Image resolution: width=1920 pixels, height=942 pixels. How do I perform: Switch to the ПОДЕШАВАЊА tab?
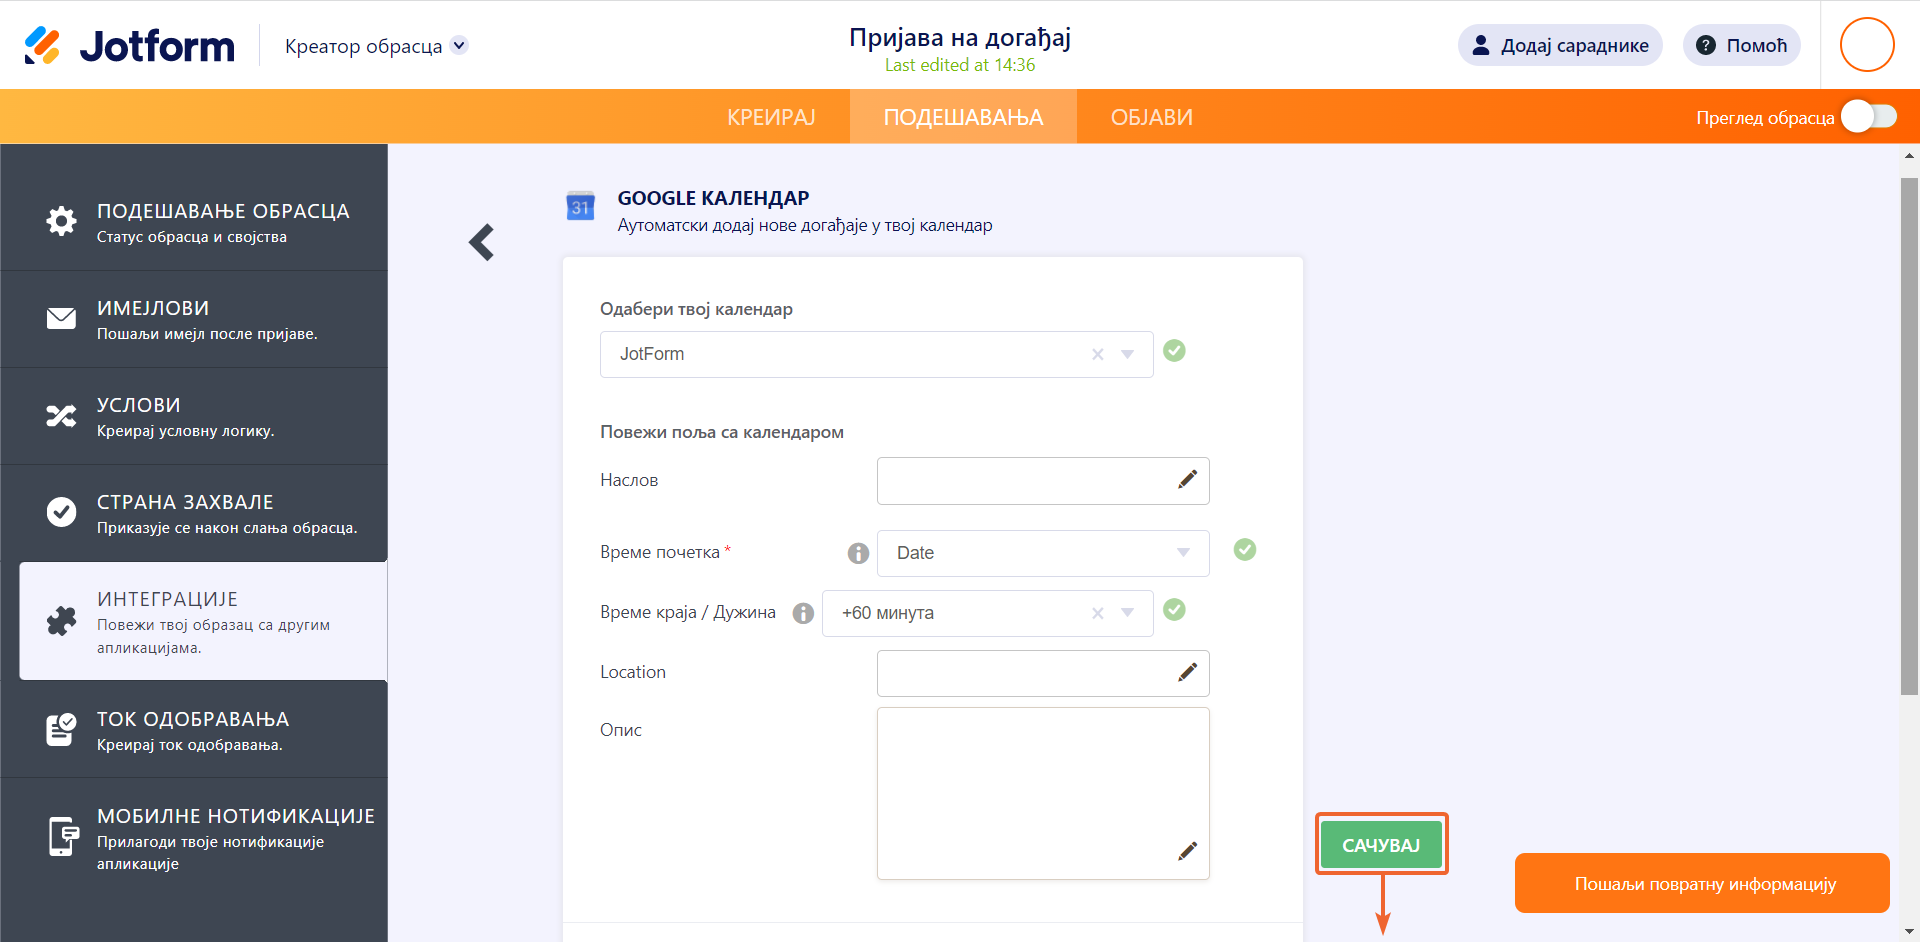(x=963, y=117)
